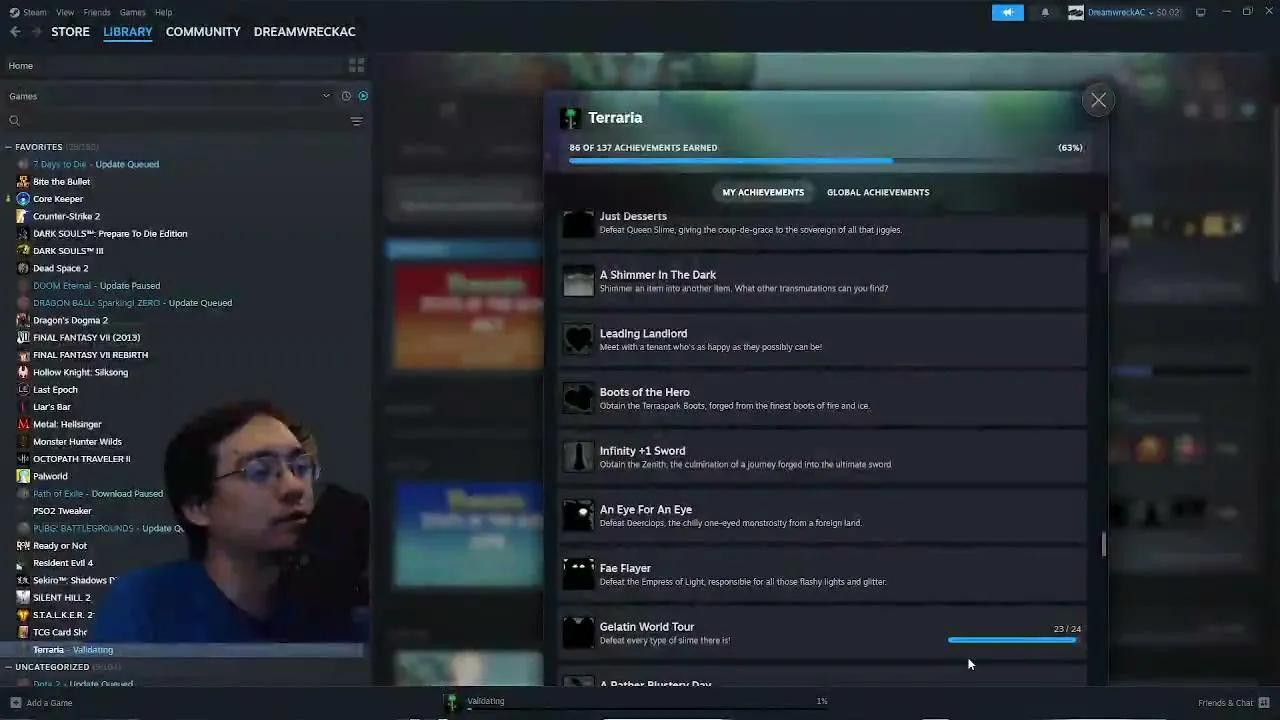
Task: Click the achievements list scrollbar thumb
Action: 1104,545
